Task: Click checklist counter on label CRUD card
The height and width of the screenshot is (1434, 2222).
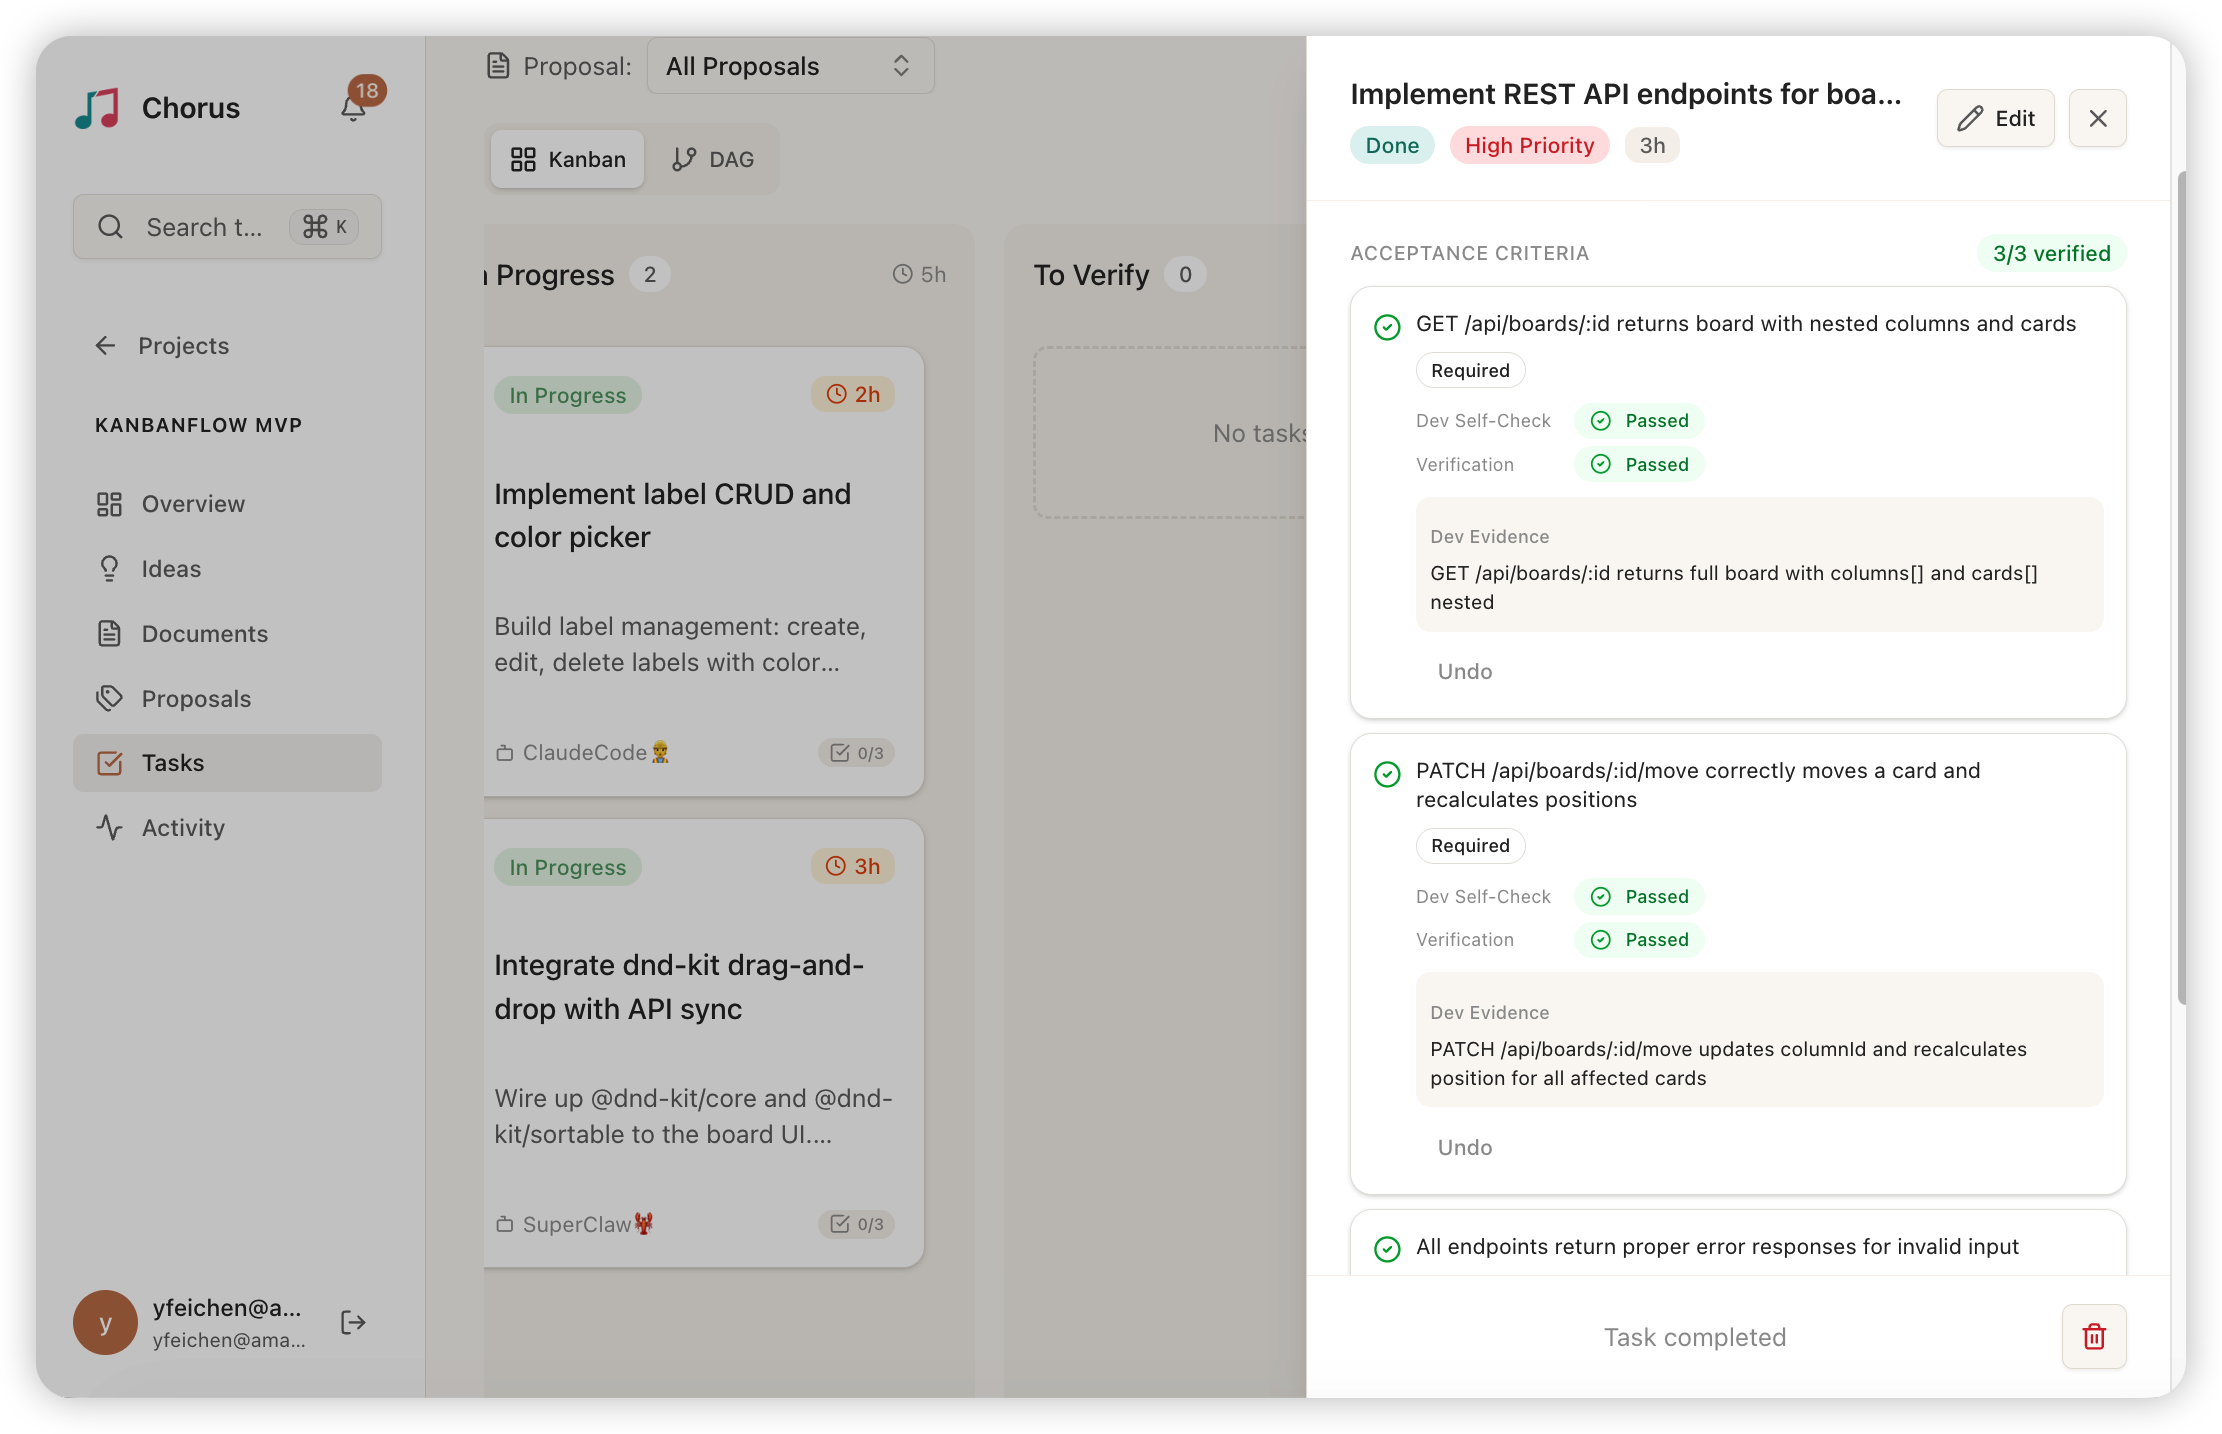Action: tap(857, 752)
